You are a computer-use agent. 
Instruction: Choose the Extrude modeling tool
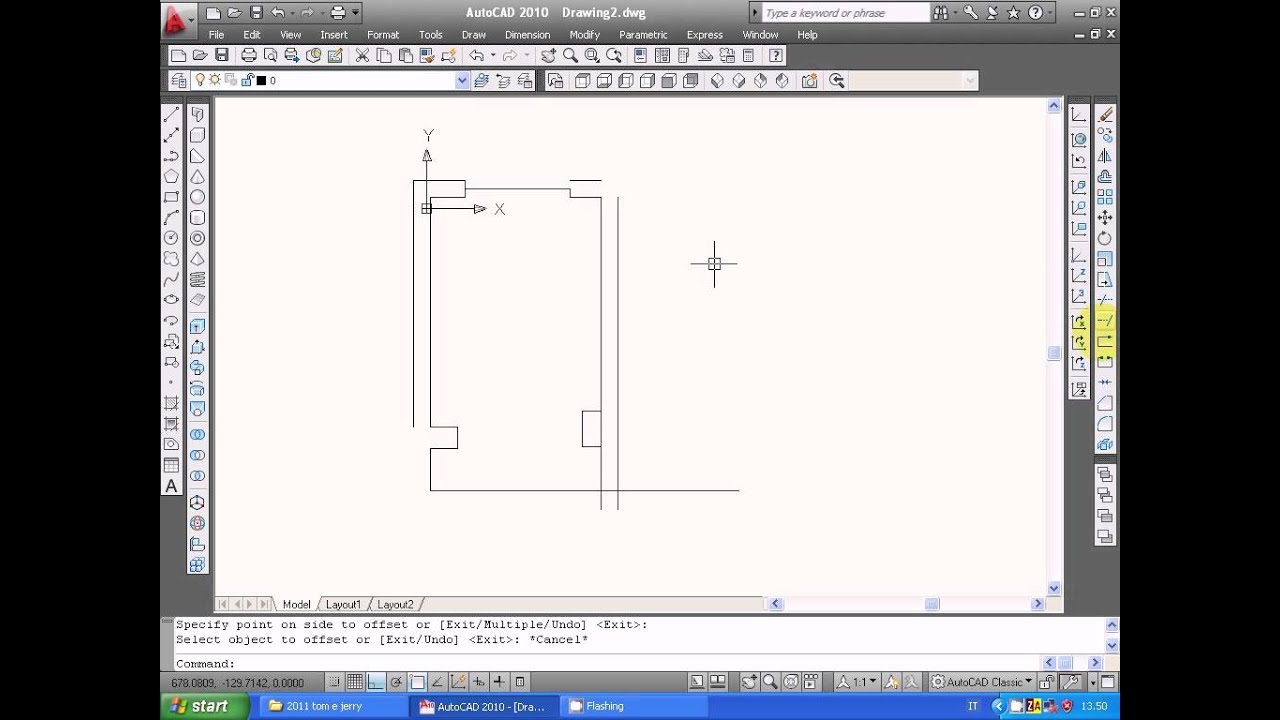point(197,326)
